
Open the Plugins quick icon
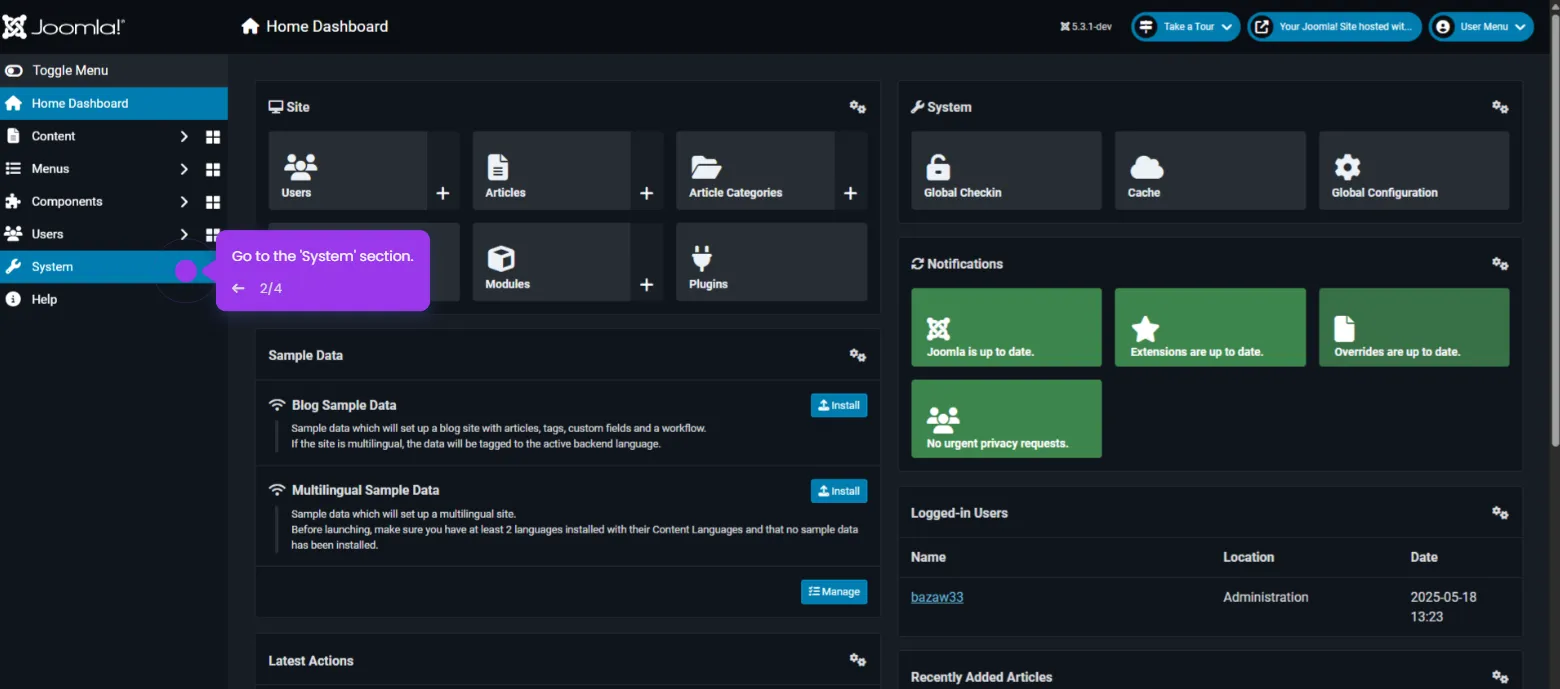coord(771,262)
